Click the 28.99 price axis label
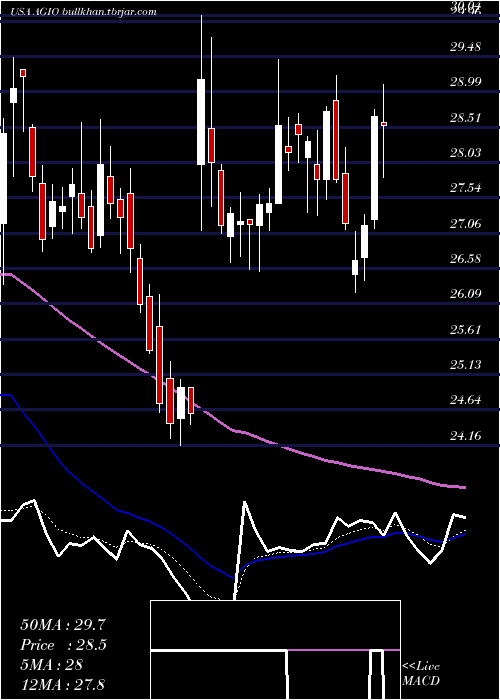 point(465,82)
